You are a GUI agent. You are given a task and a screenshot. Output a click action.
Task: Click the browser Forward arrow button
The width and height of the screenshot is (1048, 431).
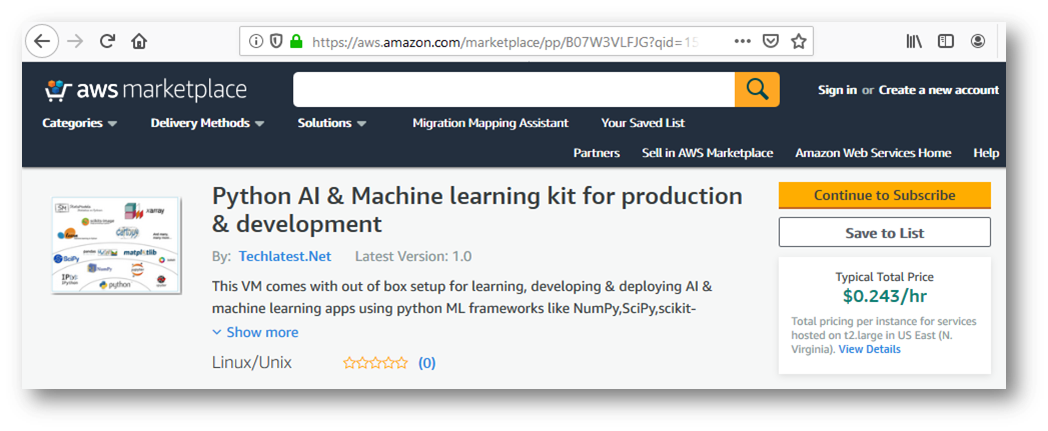click(76, 41)
